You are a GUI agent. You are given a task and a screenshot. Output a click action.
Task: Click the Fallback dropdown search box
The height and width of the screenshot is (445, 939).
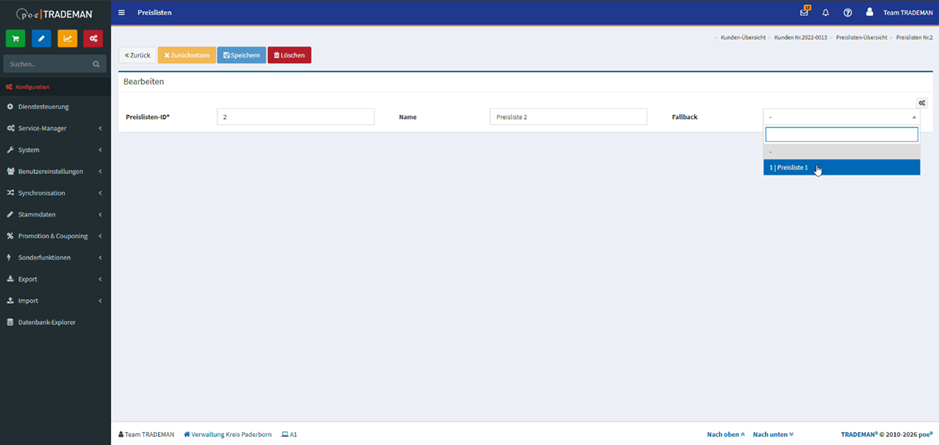click(841, 134)
